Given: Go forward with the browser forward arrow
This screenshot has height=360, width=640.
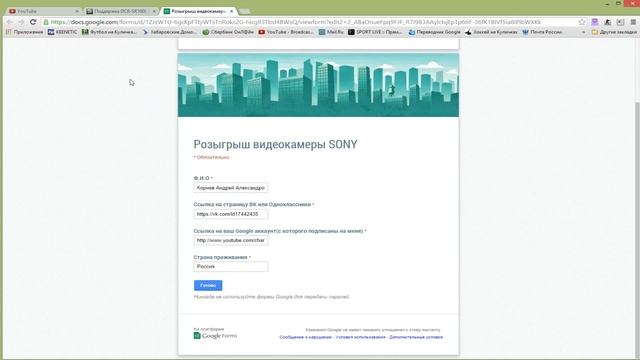Looking at the screenshot, I should (21, 22).
